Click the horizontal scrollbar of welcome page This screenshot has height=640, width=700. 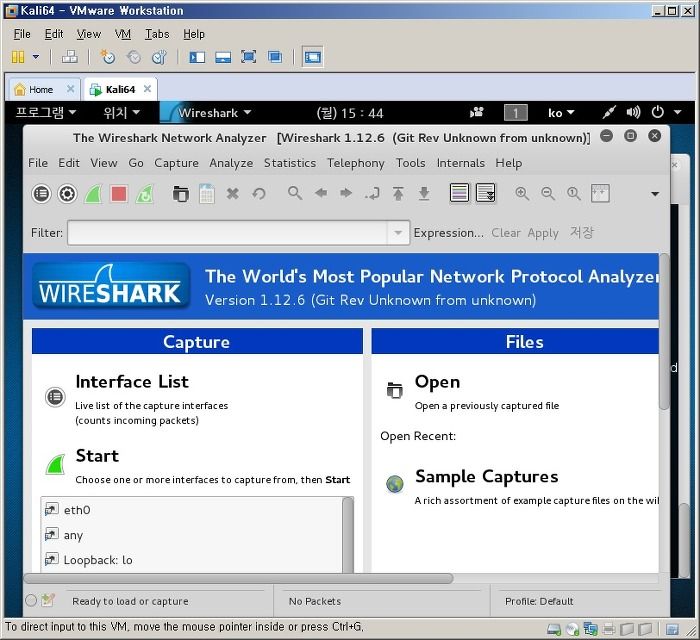[239, 578]
